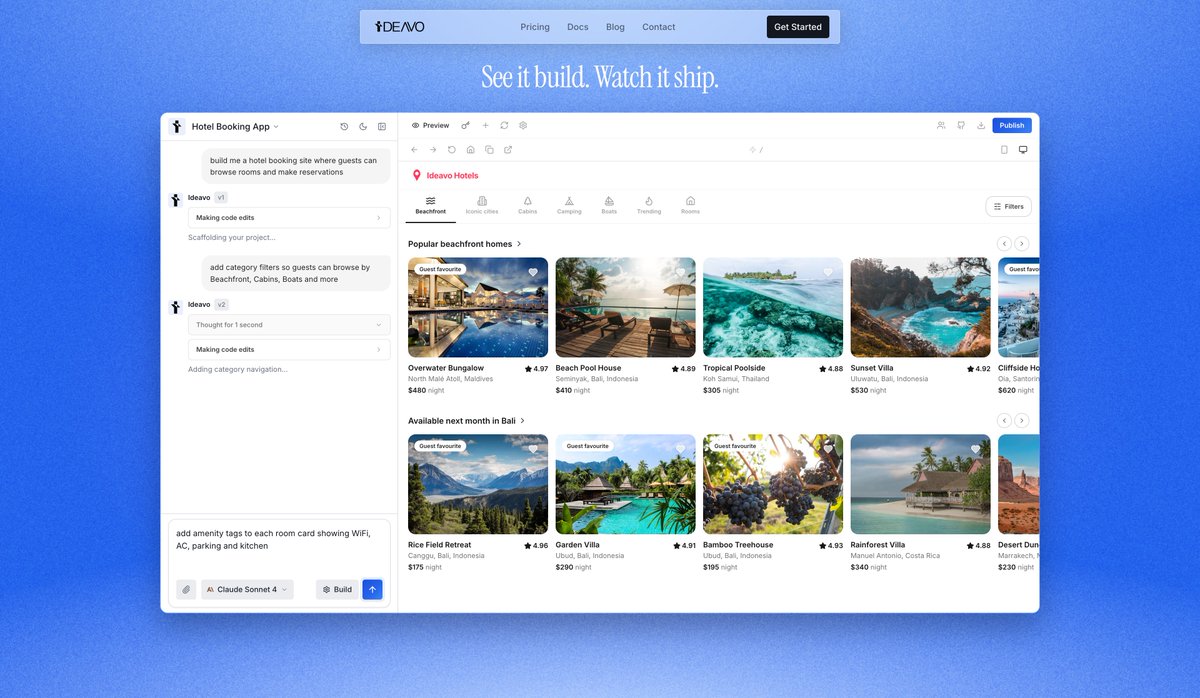Collapse Thought for 1 second section
Viewport: 1200px width, 698px height.
click(289, 325)
